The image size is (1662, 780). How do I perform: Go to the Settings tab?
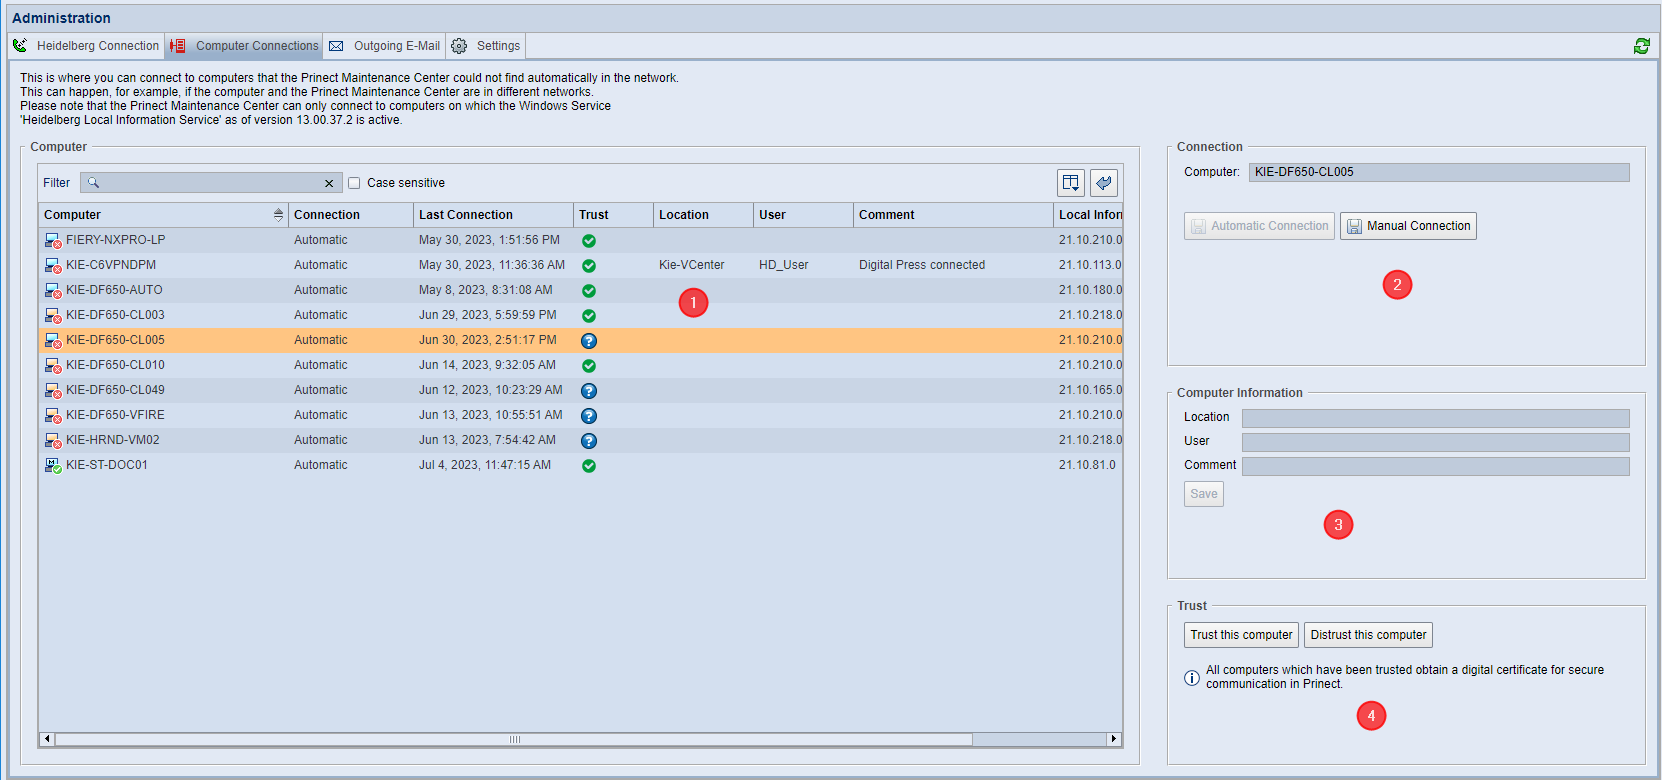[x=486, y=46]
